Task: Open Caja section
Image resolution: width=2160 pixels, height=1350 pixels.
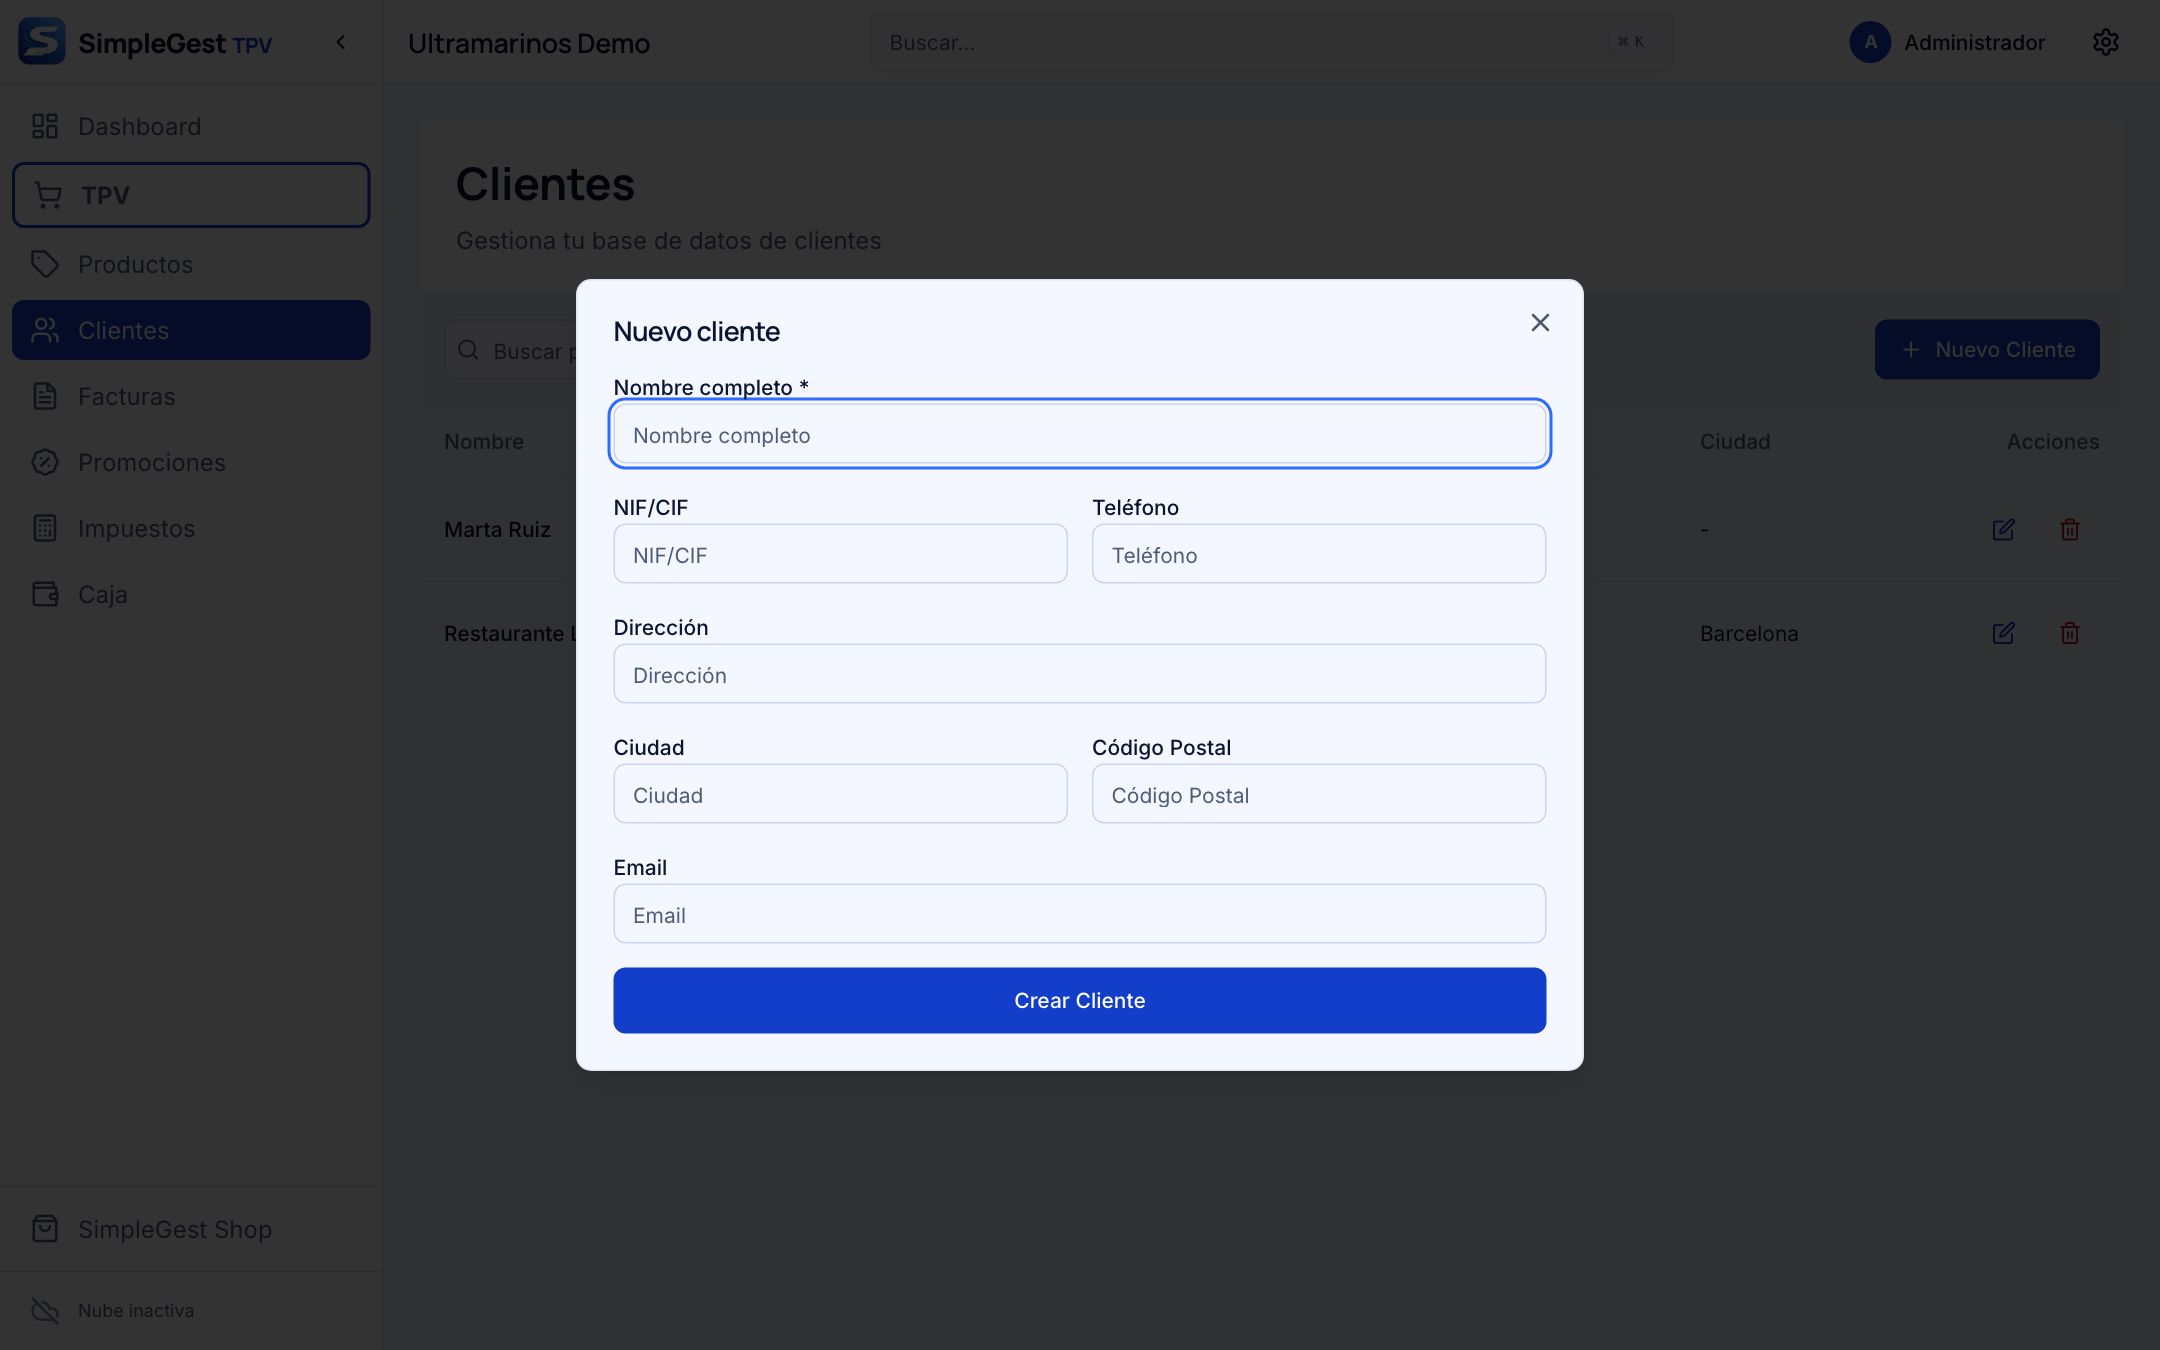Action: click(191, 594)
